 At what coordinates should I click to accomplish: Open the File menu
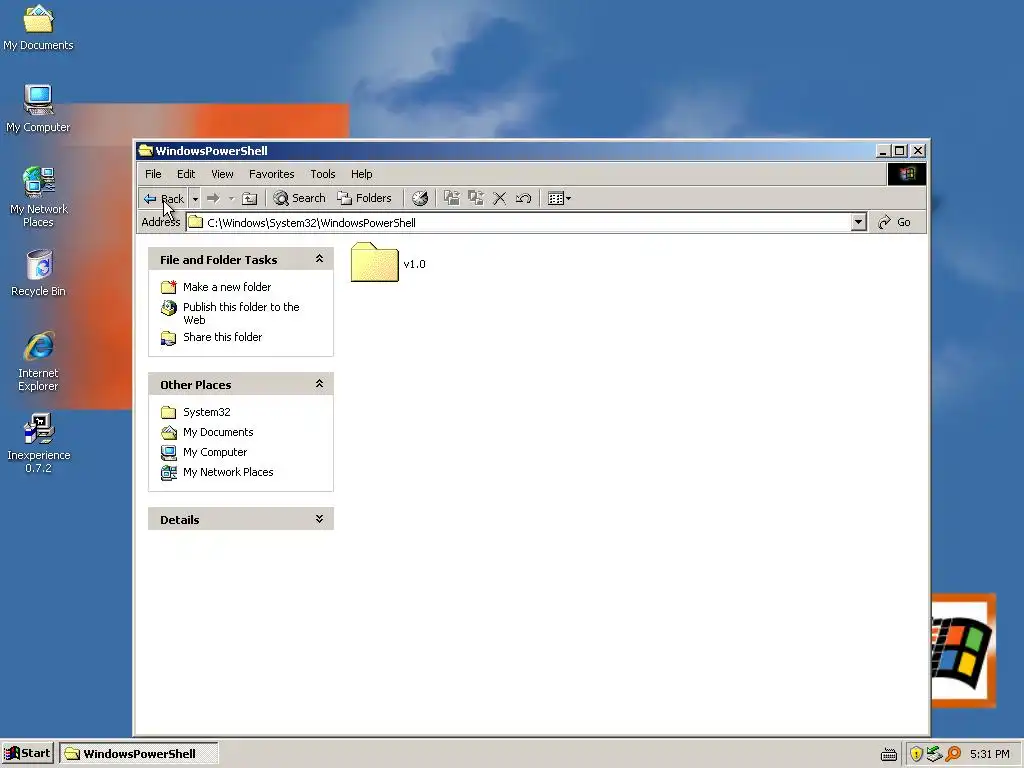coord(153,174)
